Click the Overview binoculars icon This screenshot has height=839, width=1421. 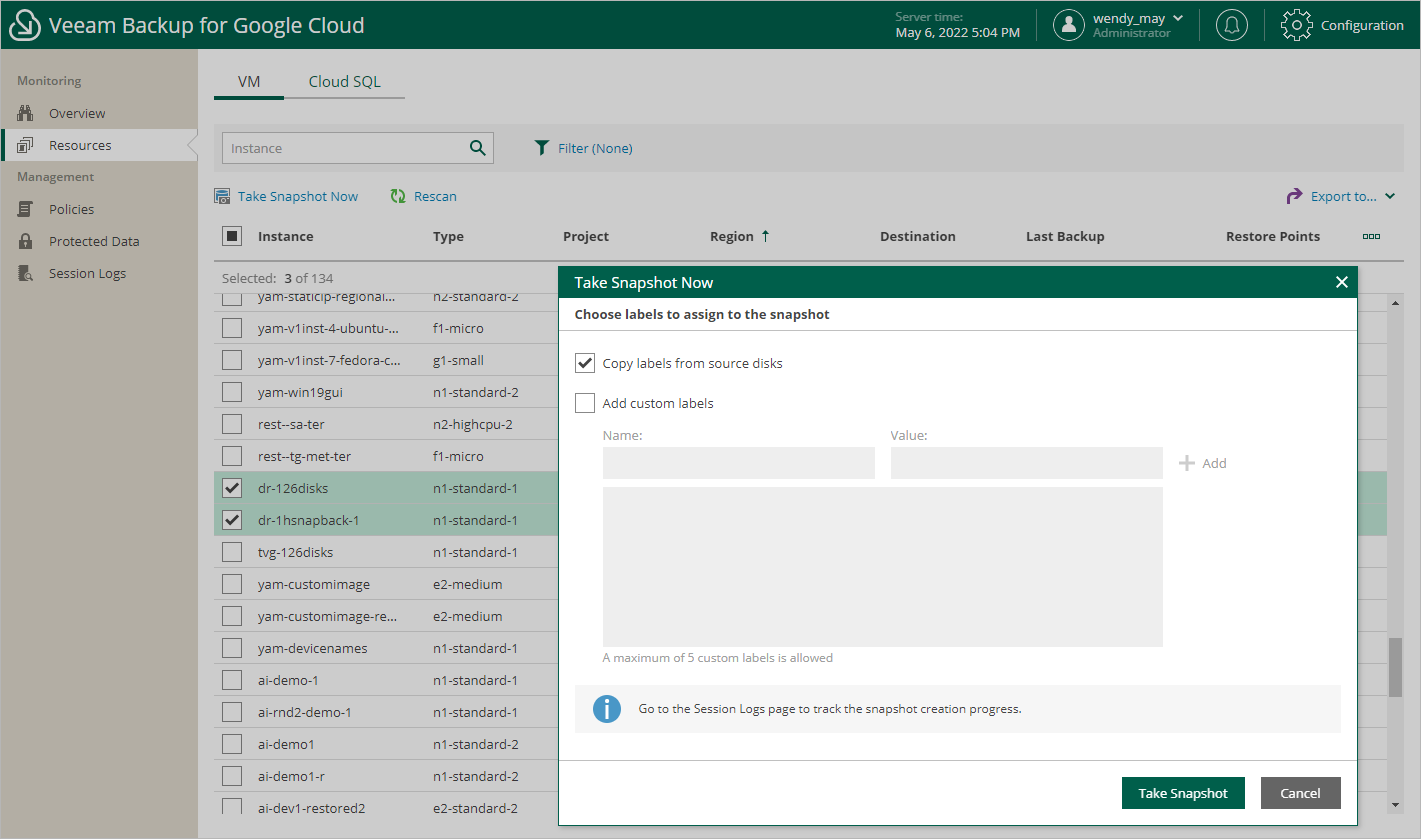pyautogui.click(x=26, y=113)
